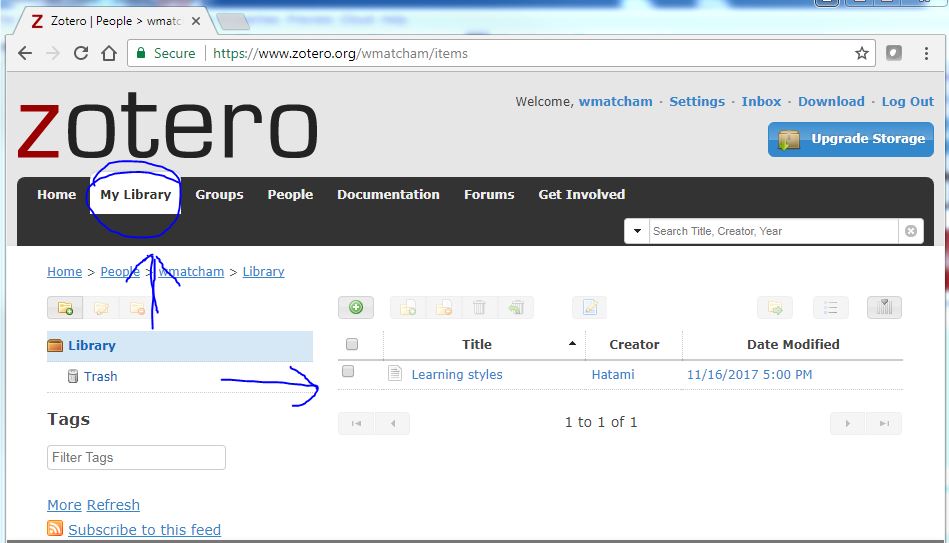This screenshot has width=949, height=543.
Task: Select the Library collection
Action: pyautogui.click(x=180, y=346)
